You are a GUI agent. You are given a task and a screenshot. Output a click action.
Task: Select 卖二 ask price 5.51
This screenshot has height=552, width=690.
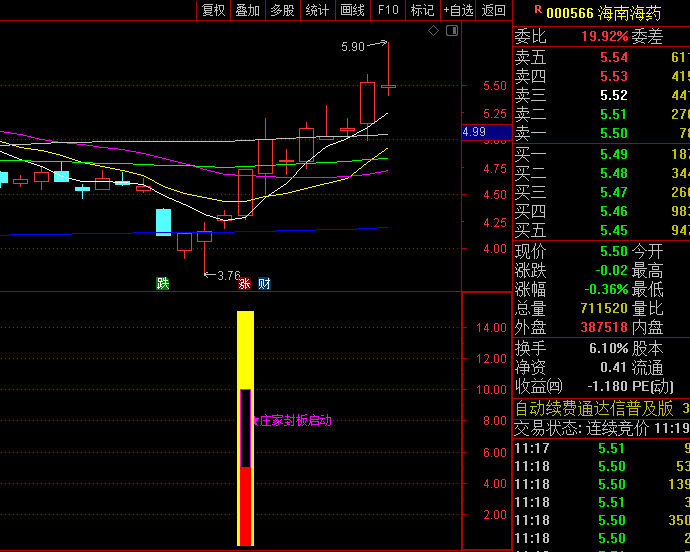614,114
